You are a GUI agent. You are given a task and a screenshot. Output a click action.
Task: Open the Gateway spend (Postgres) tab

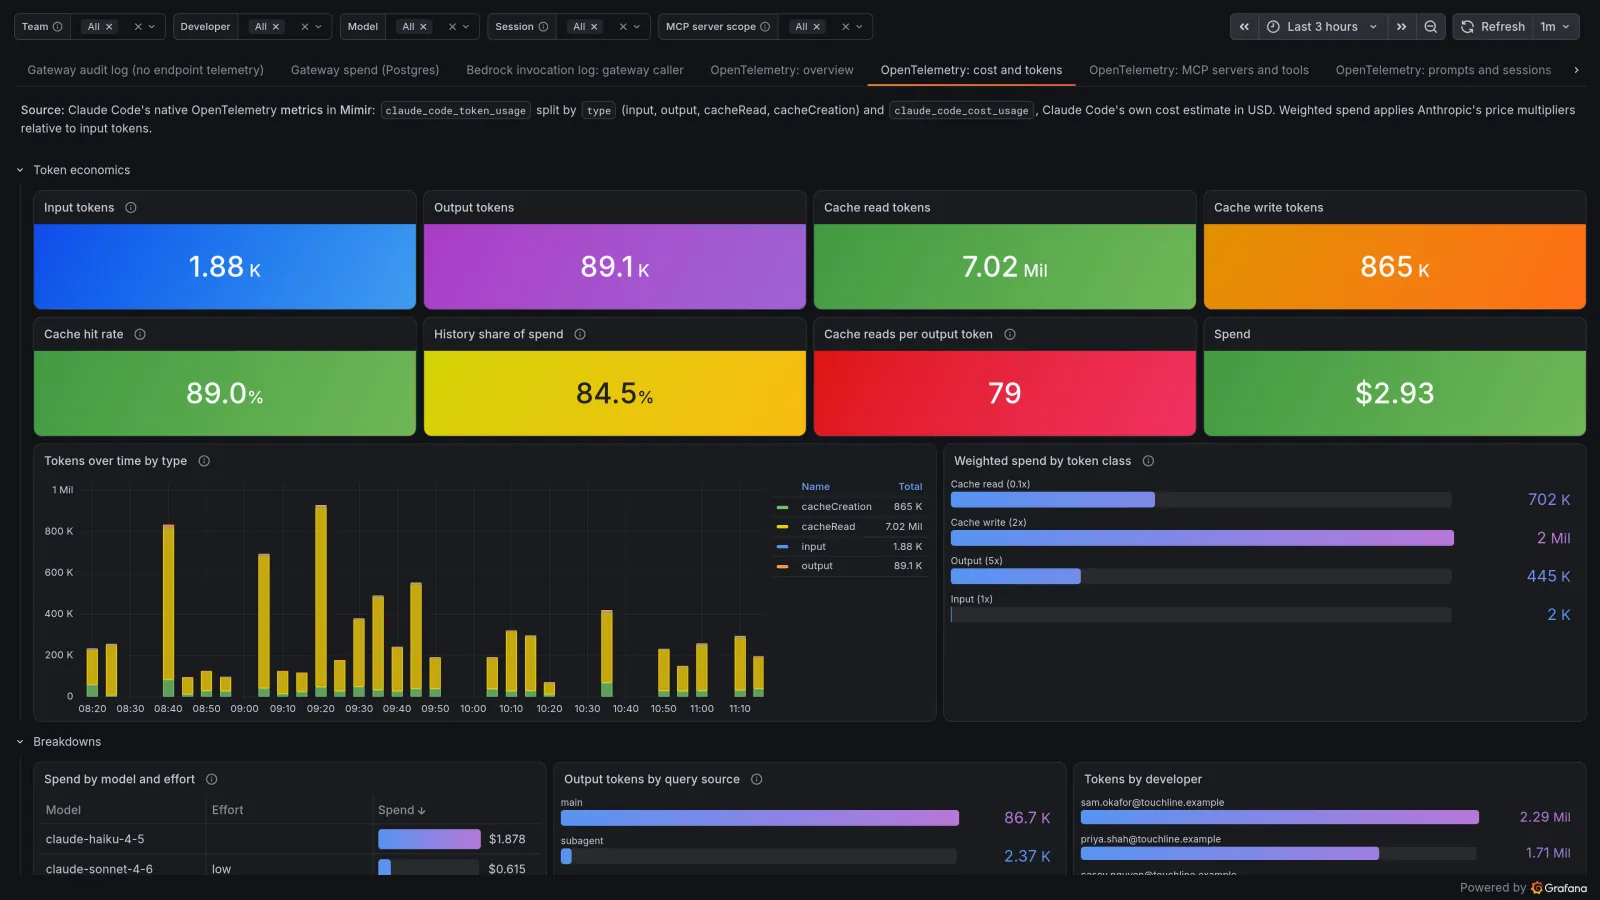click(x=365, y=70)
